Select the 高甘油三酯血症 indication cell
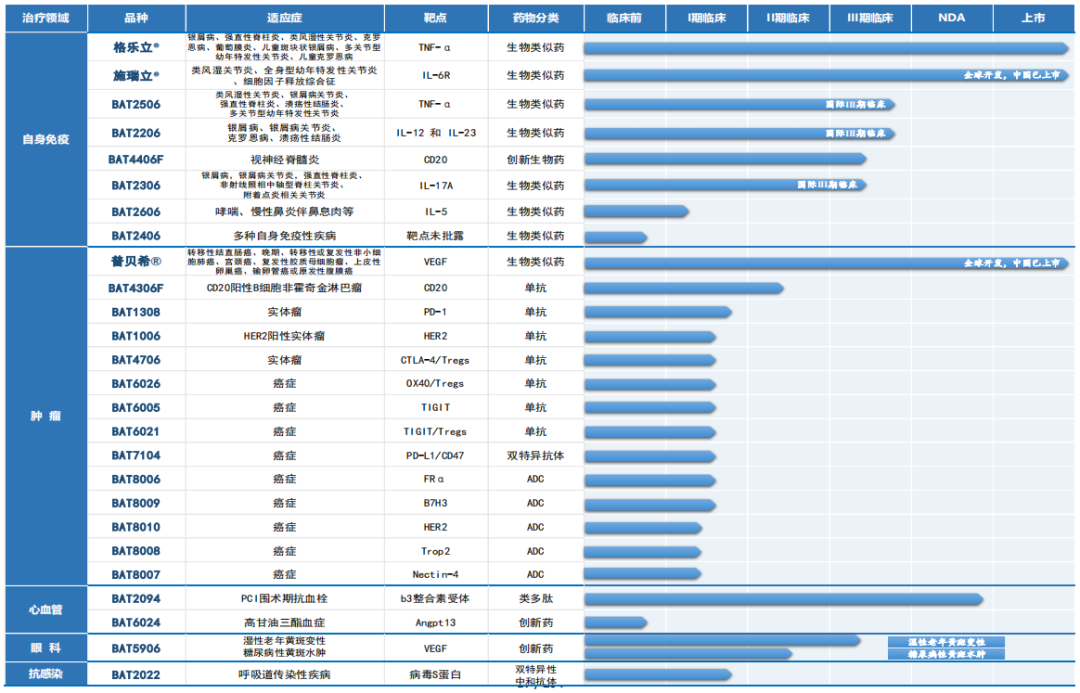 [x=284, y=623]
